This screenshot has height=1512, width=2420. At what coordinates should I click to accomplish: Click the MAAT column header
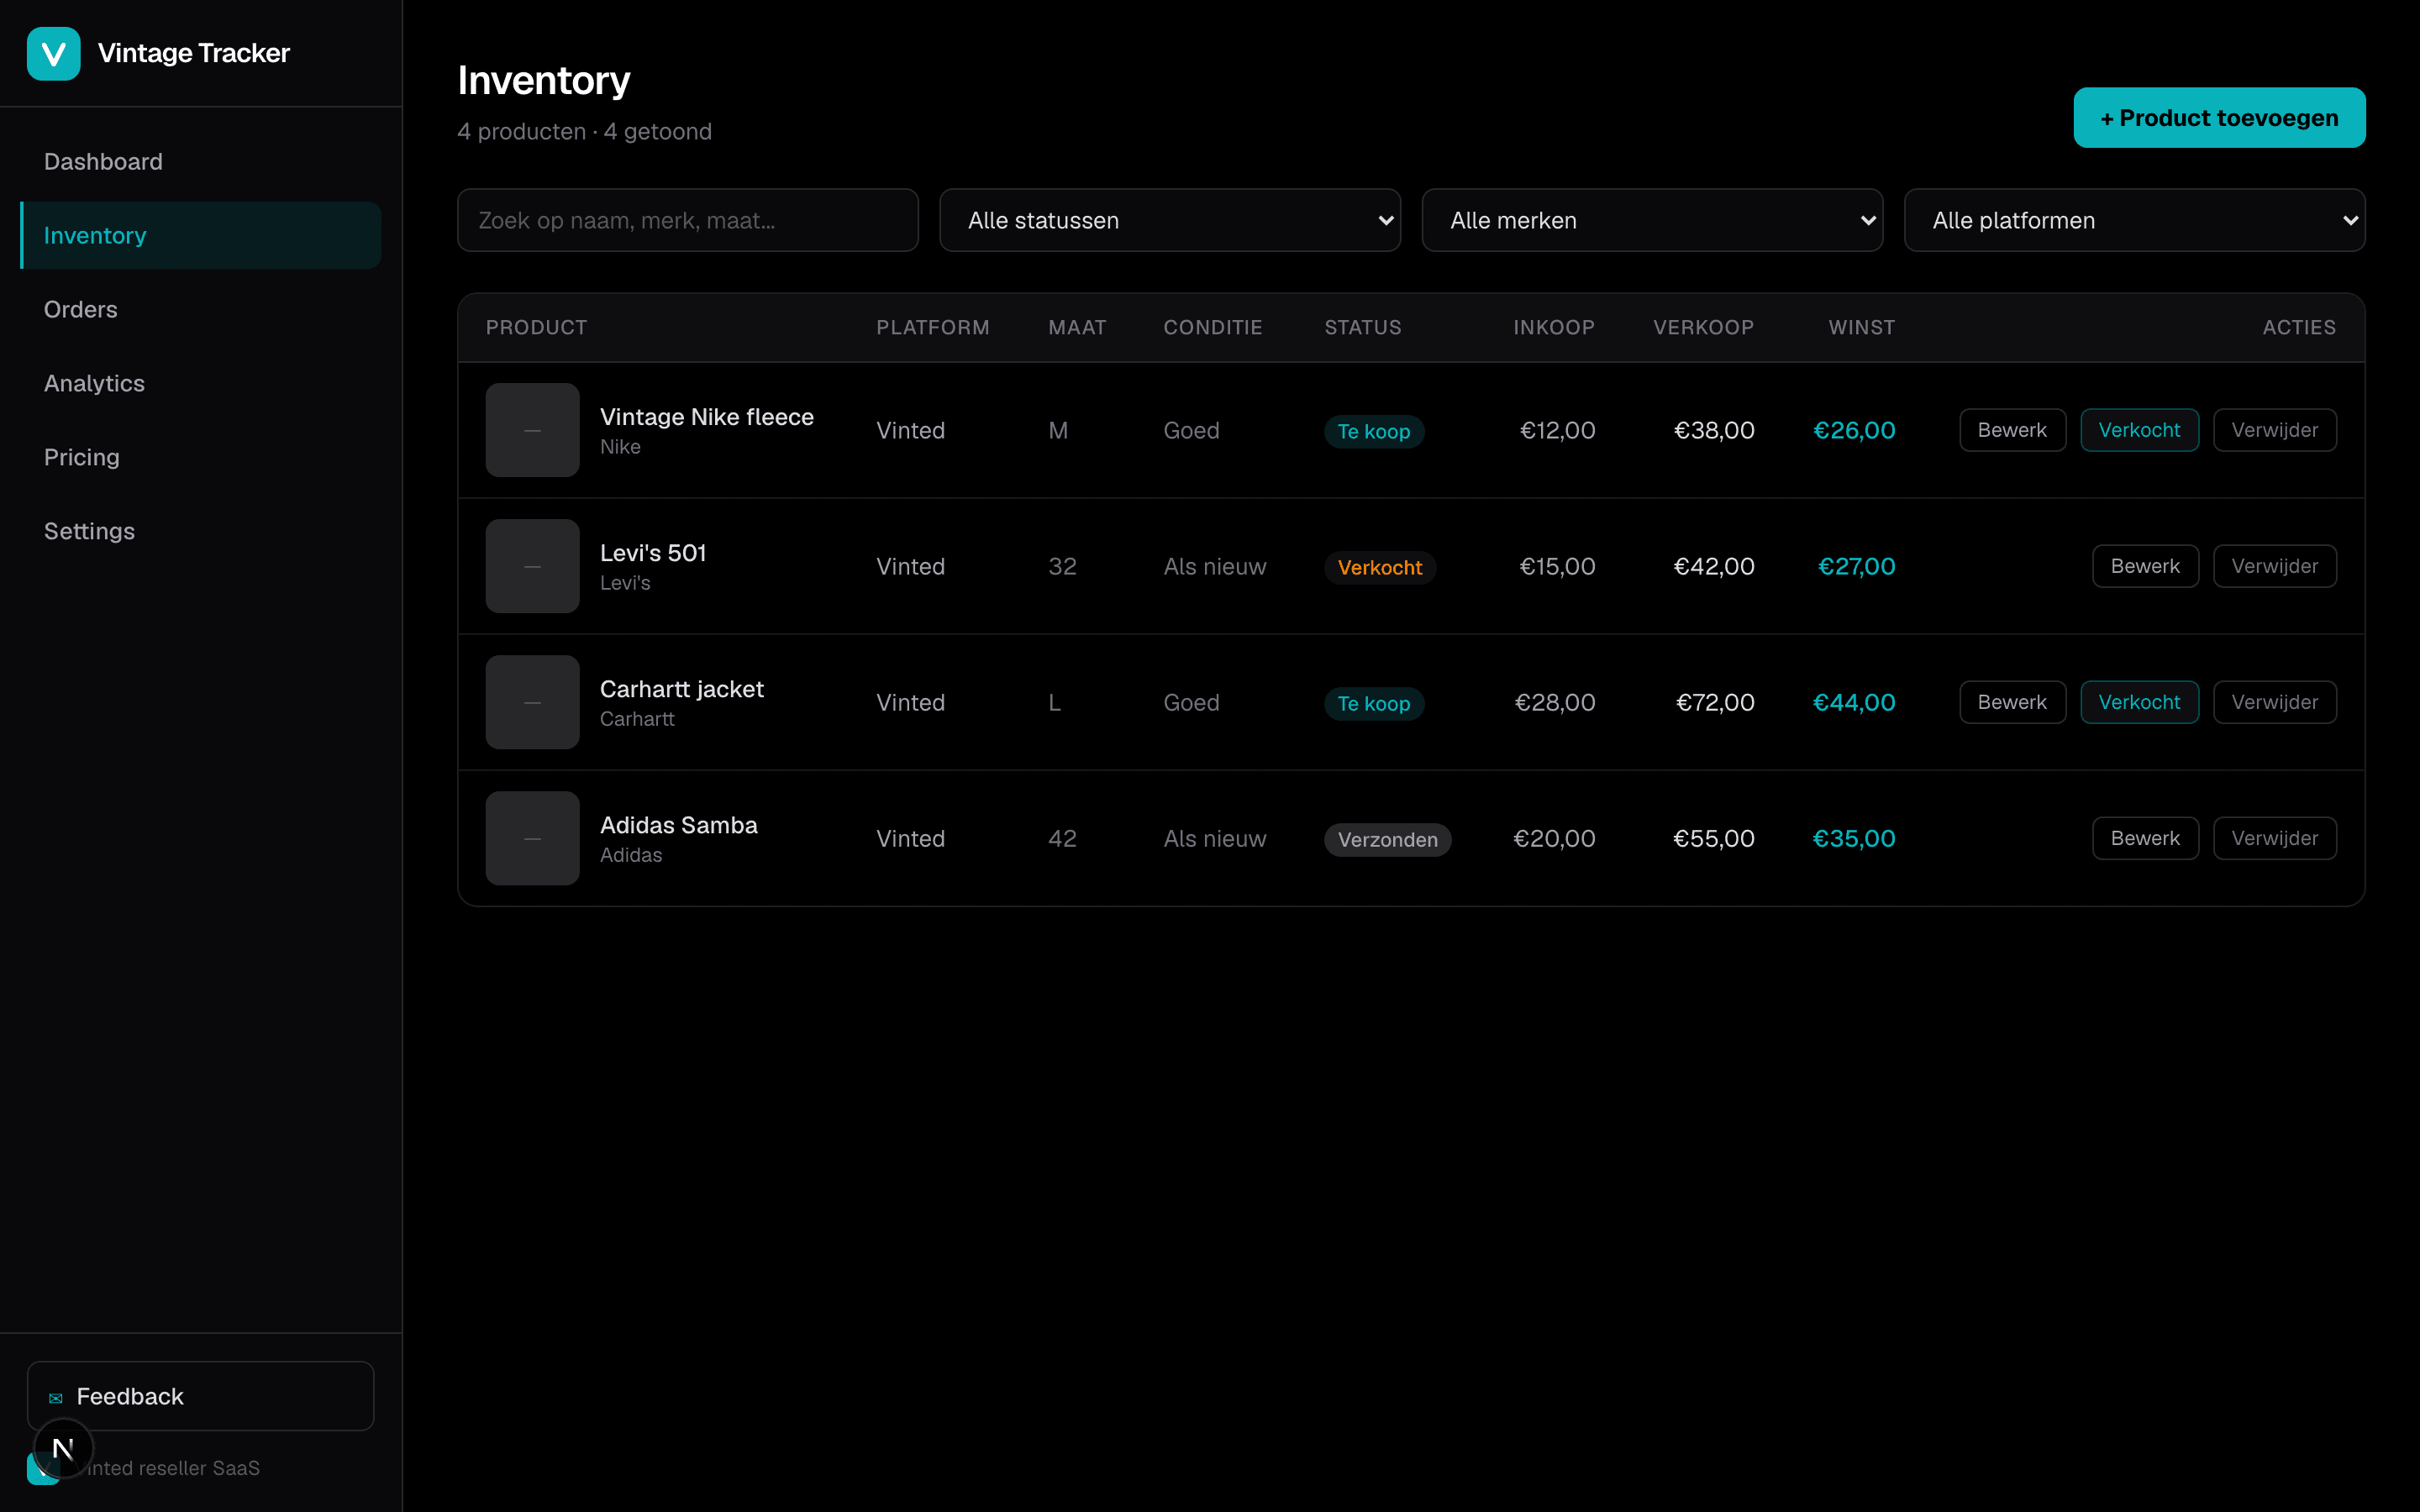tap(1077, 327)
